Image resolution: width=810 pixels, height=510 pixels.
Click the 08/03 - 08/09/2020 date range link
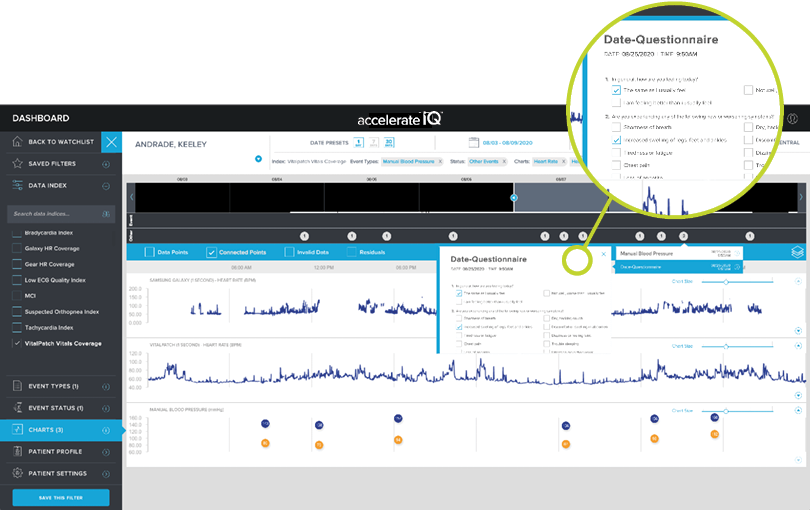(507, 143)
